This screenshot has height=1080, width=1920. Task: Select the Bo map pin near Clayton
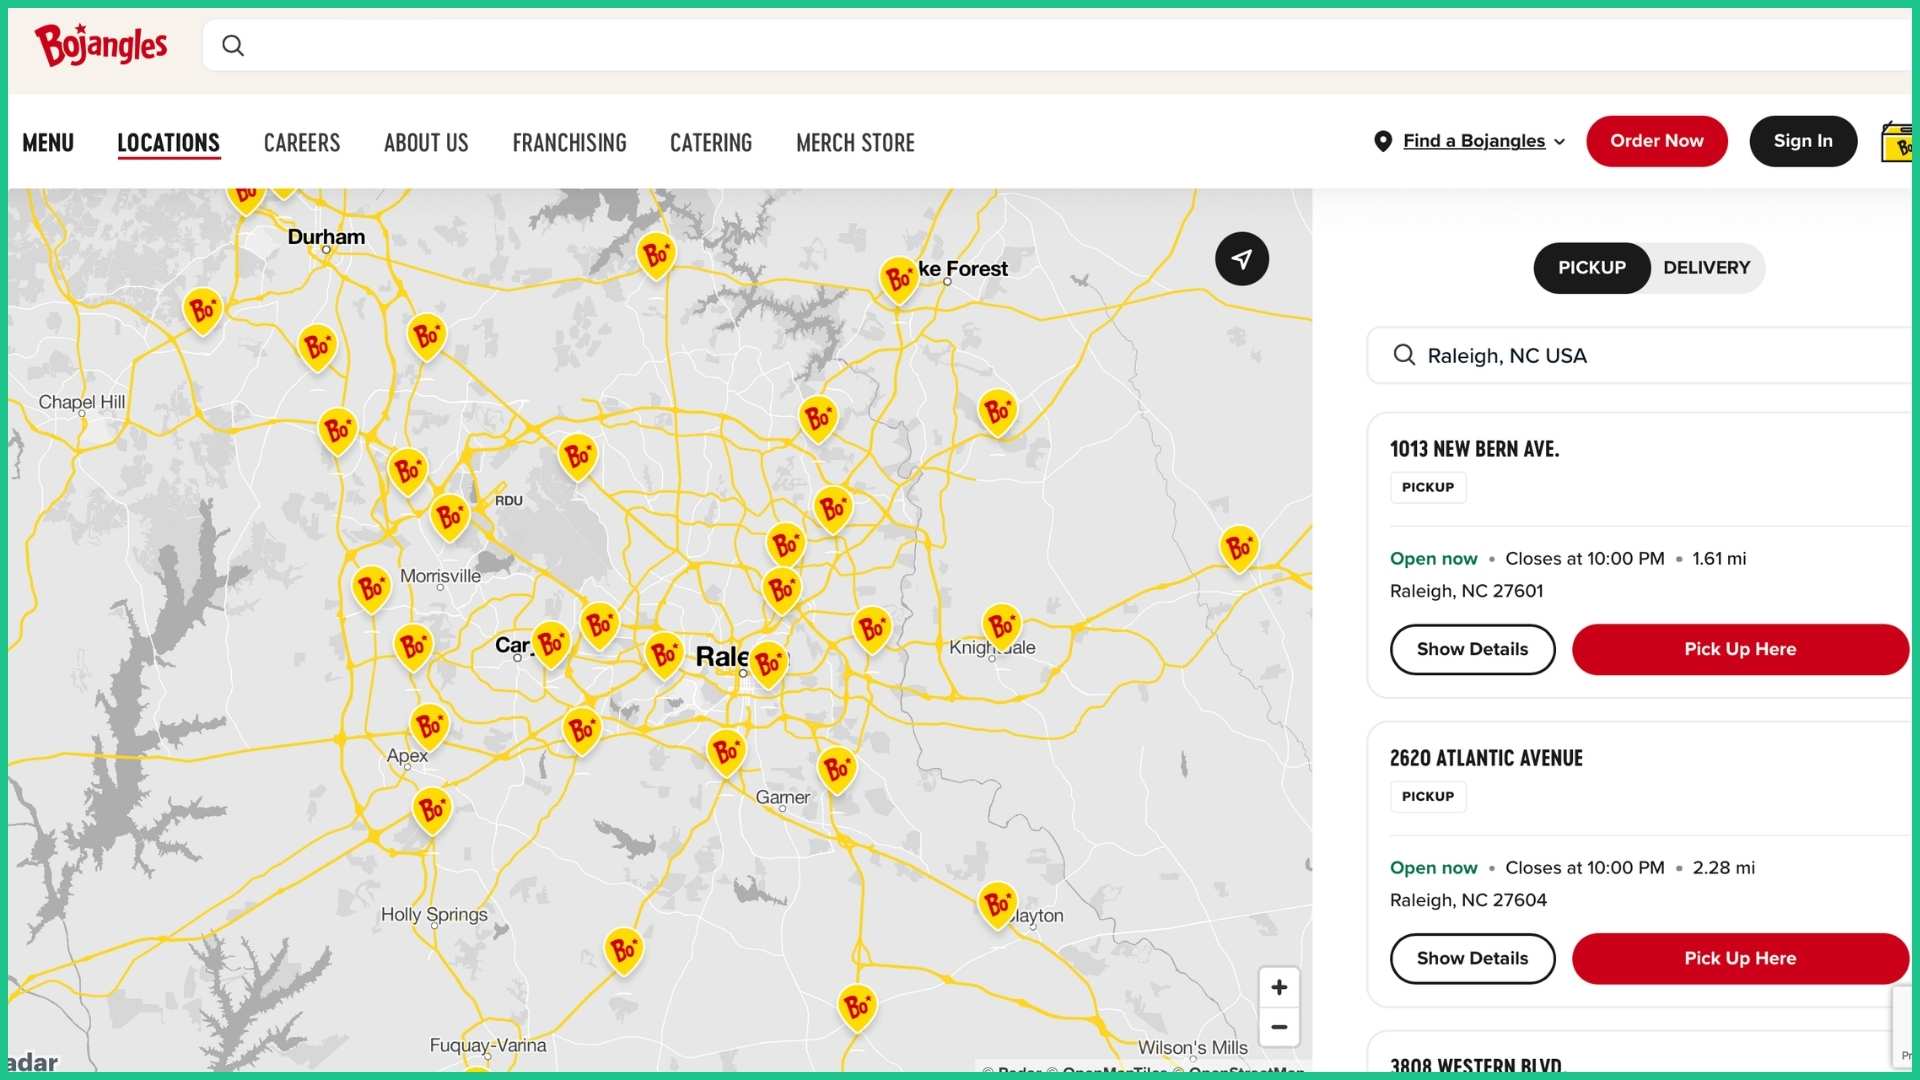(x=997, y=905)
